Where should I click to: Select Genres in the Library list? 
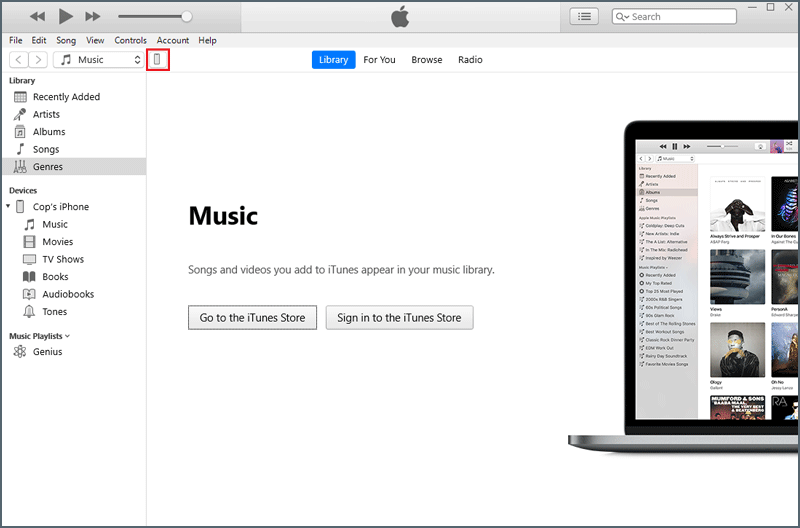(73, 166)
